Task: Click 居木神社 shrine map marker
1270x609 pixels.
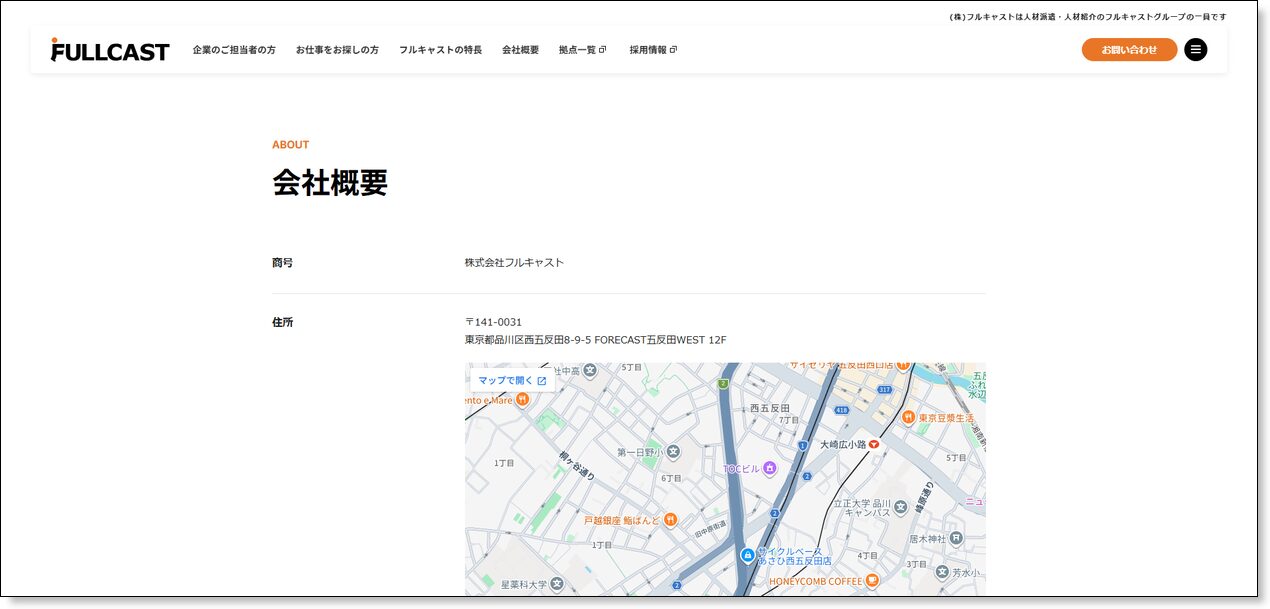Action: coord(956,538)
